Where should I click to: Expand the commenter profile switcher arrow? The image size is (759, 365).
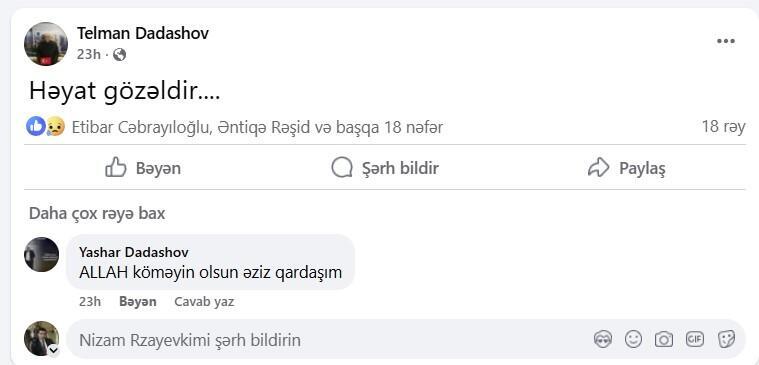pyautogui.click(x=54, y=350)
